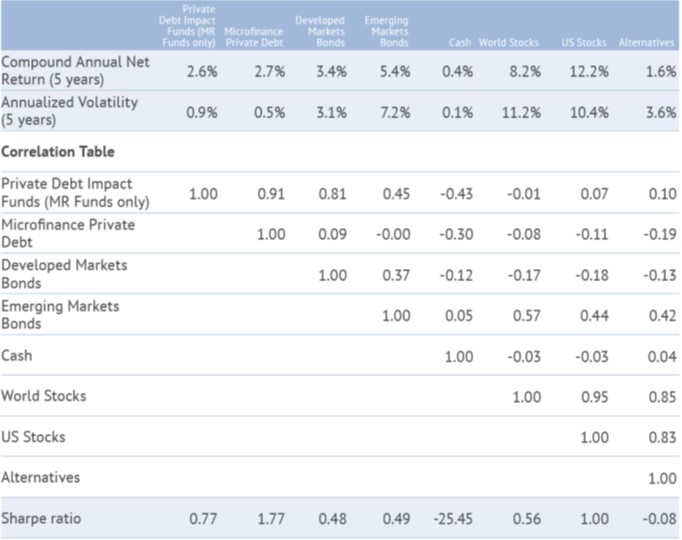This screenshot has height=540, width=682.
Task: Click the Correlation Table section heading
Action: coord(58,152)
